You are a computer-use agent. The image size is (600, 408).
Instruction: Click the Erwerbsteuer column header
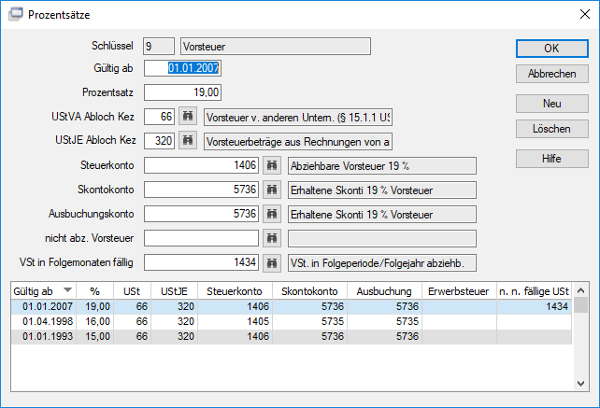click(x=459, y=291)
